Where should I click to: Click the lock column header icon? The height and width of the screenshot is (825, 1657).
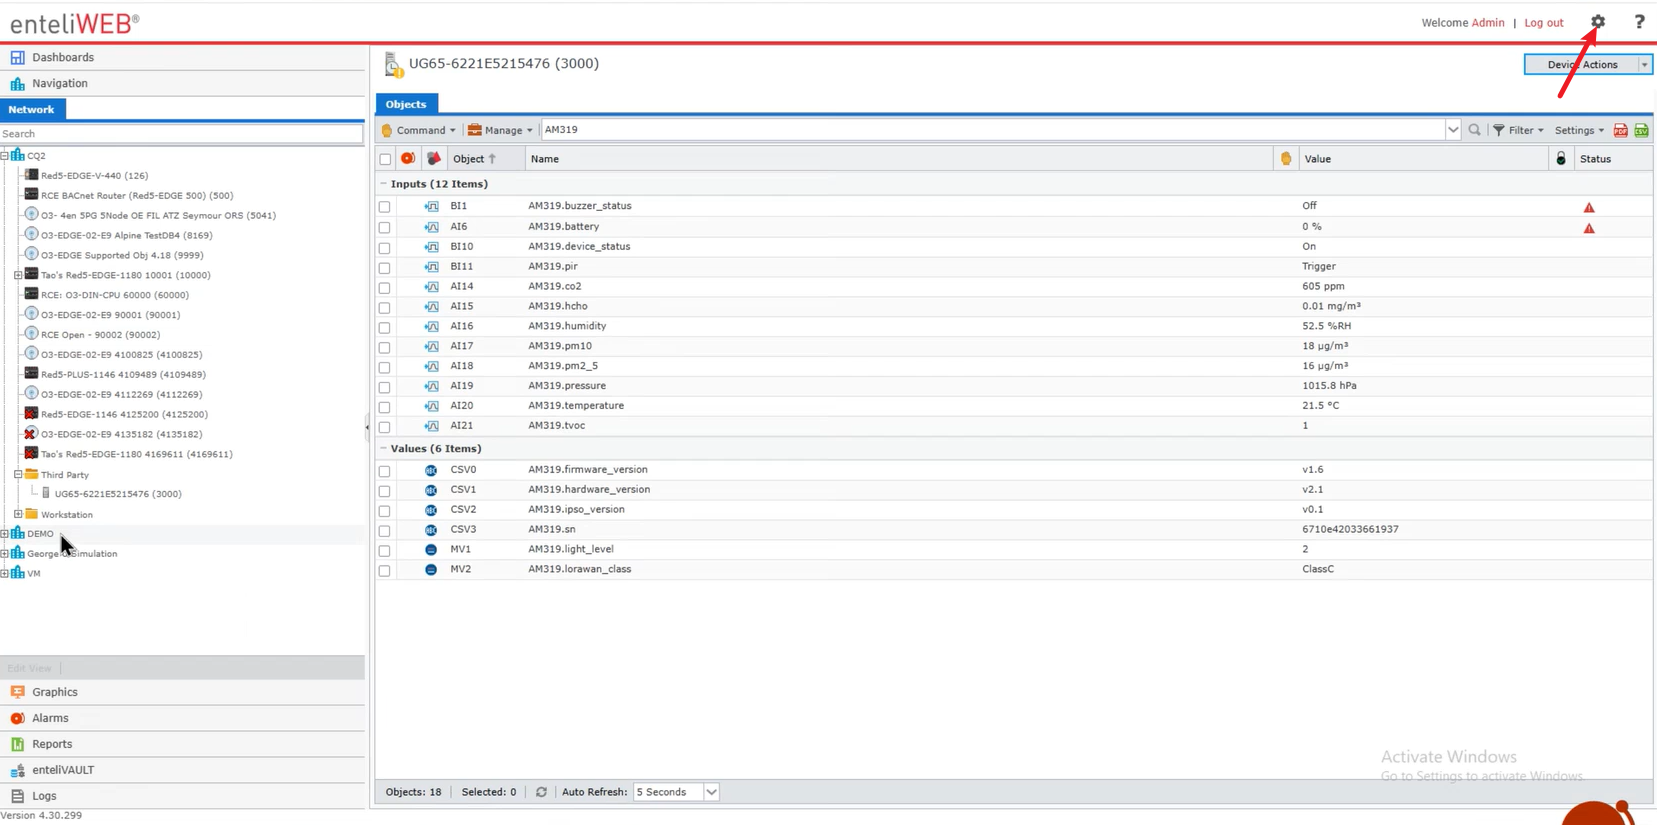pos(1561,159)
